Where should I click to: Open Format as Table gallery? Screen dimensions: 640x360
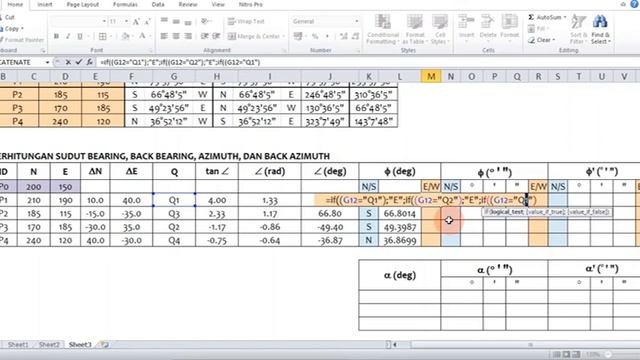click(415, 29)
